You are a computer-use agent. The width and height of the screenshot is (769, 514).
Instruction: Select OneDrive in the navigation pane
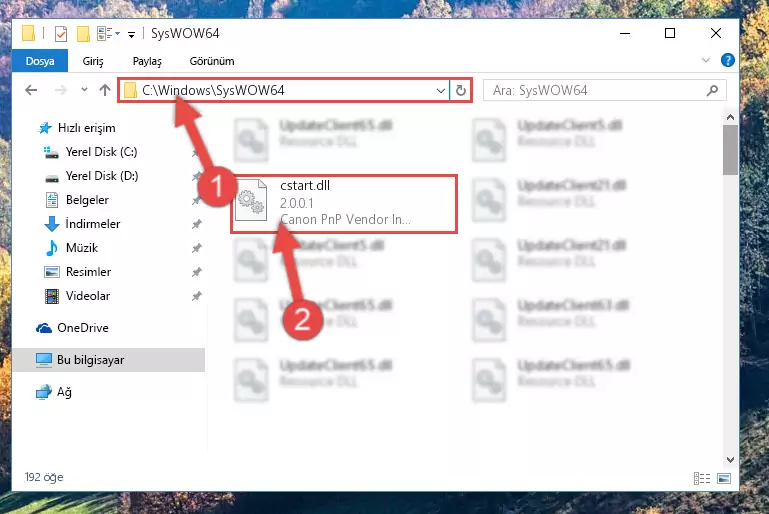pyautogui.click(x=82, y=328)
